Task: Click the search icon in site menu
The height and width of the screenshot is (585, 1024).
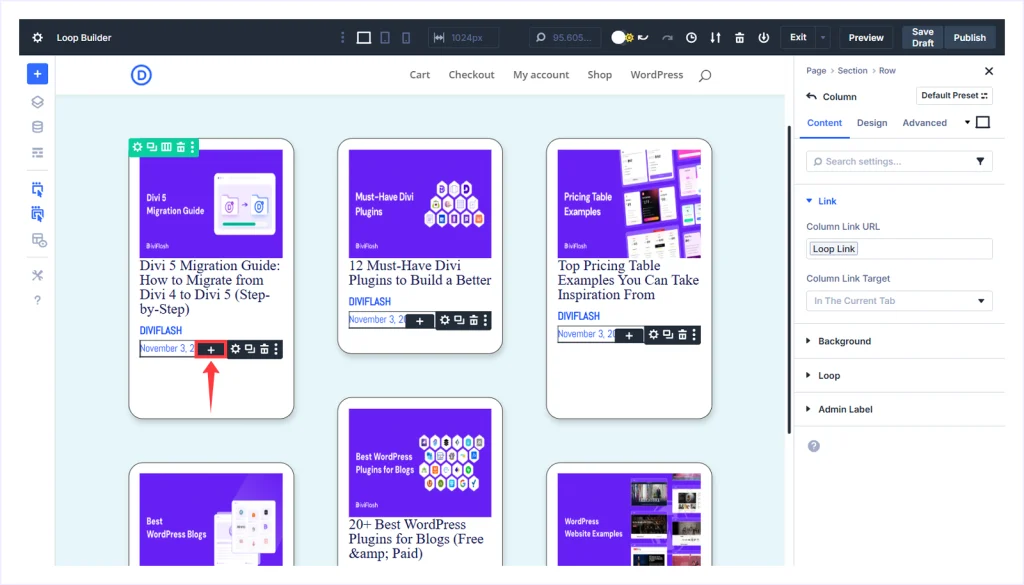Action: [705, 75]
